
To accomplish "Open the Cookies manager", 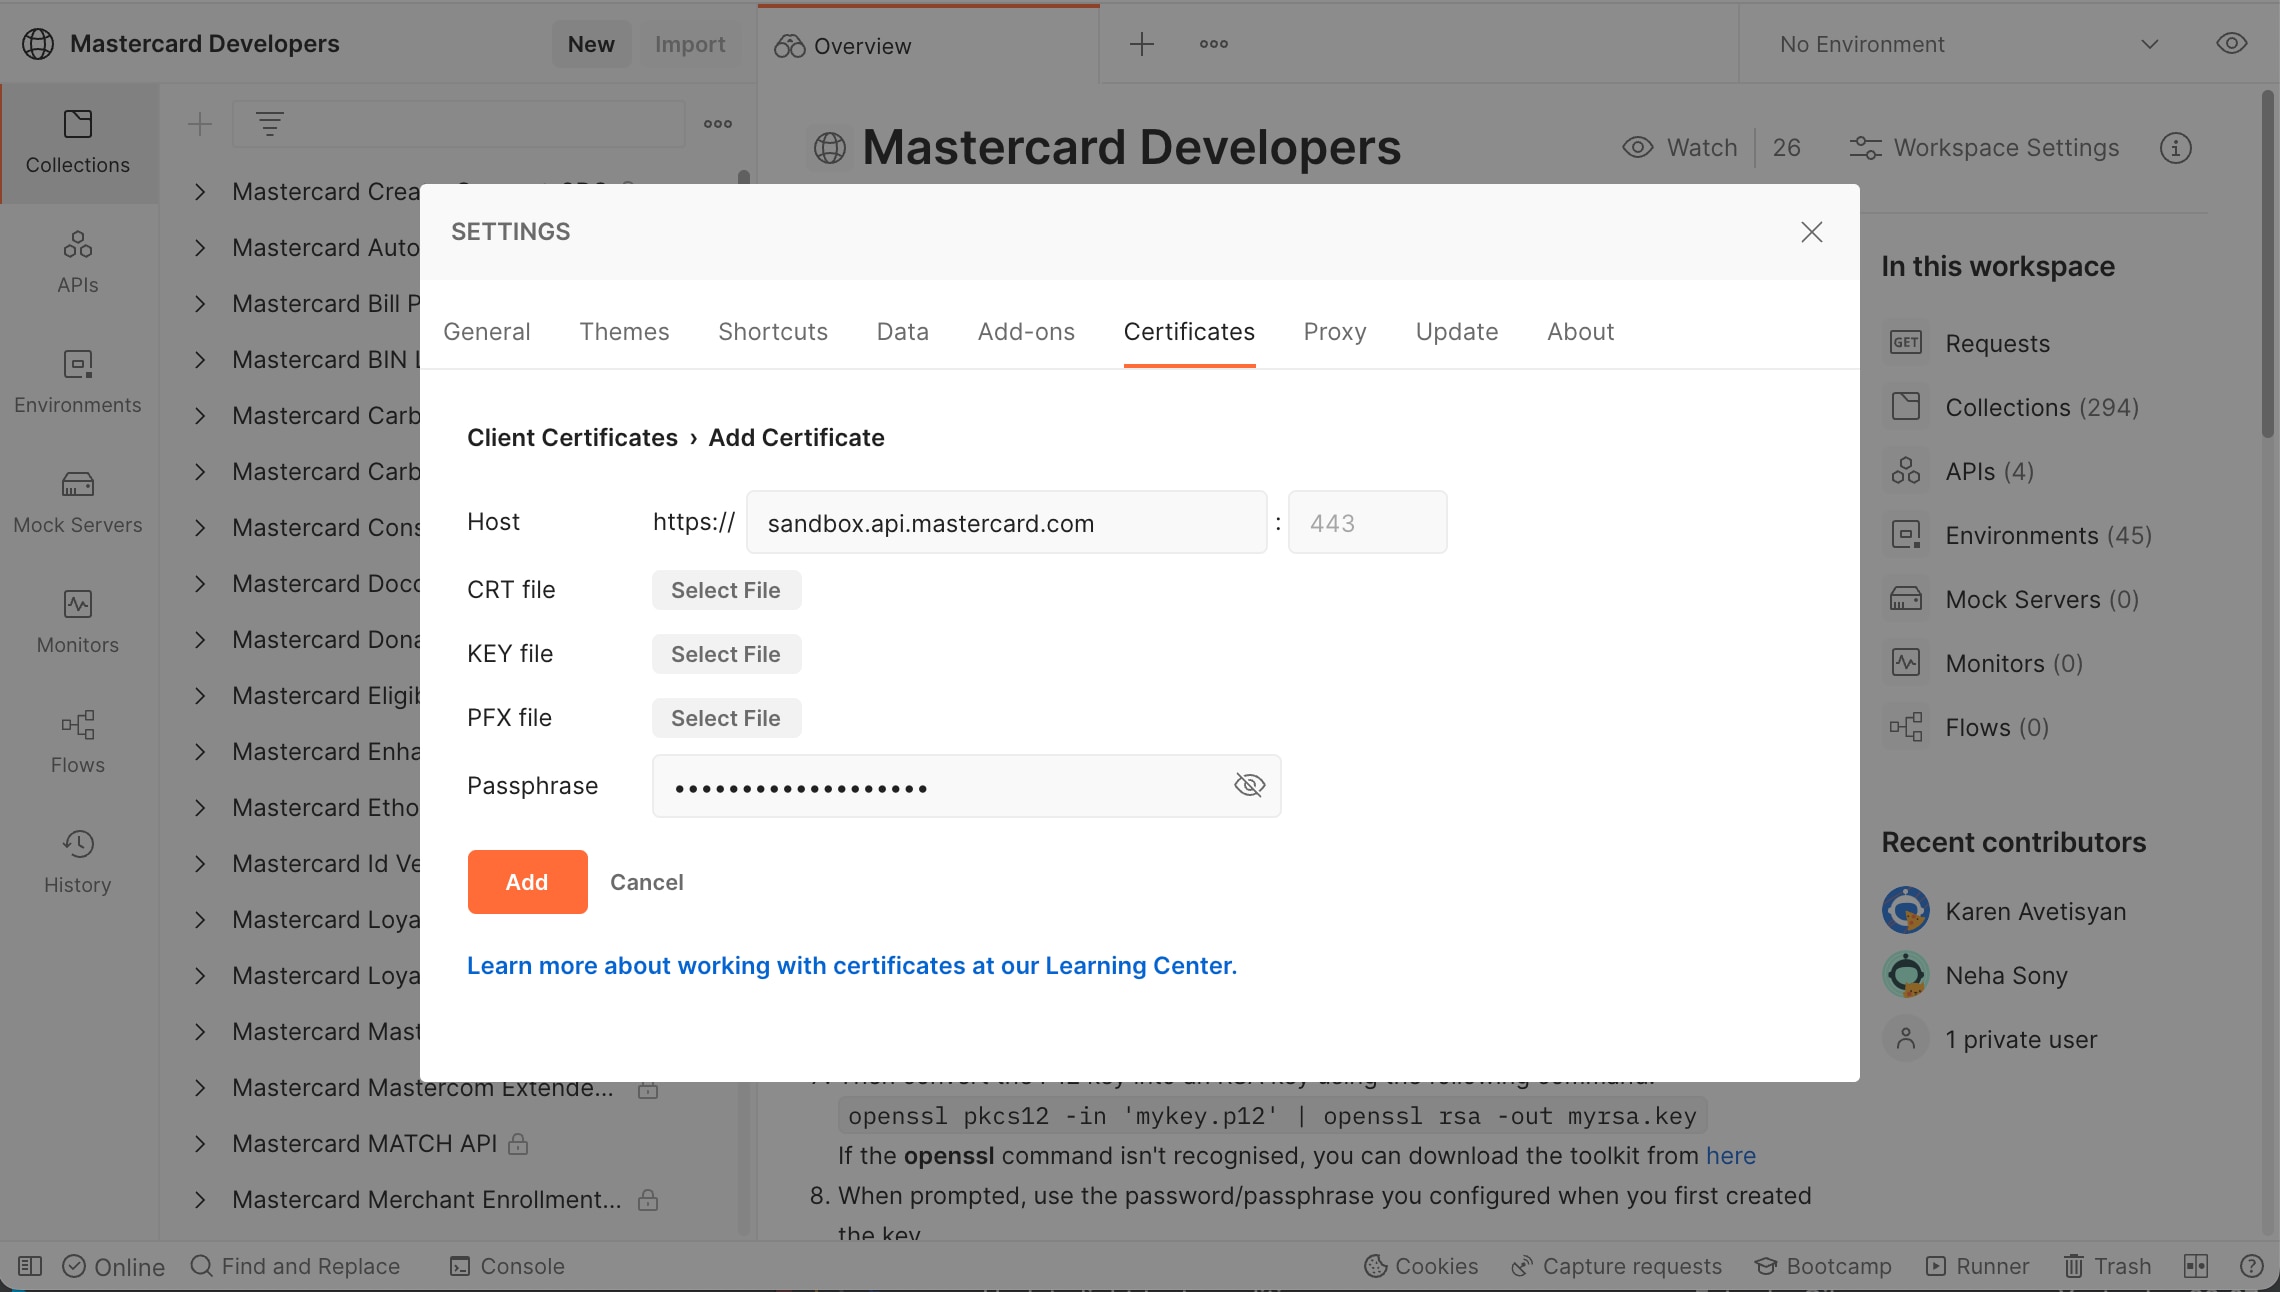I will pos(1419,1266).
